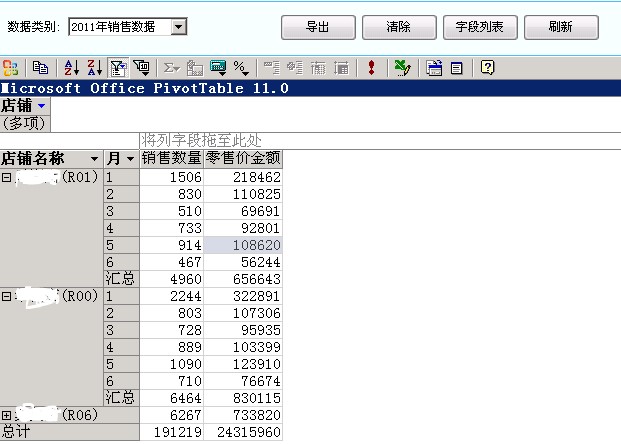Collapse the (R00) store row
The image size is (621, 444).
pos(6,296)
